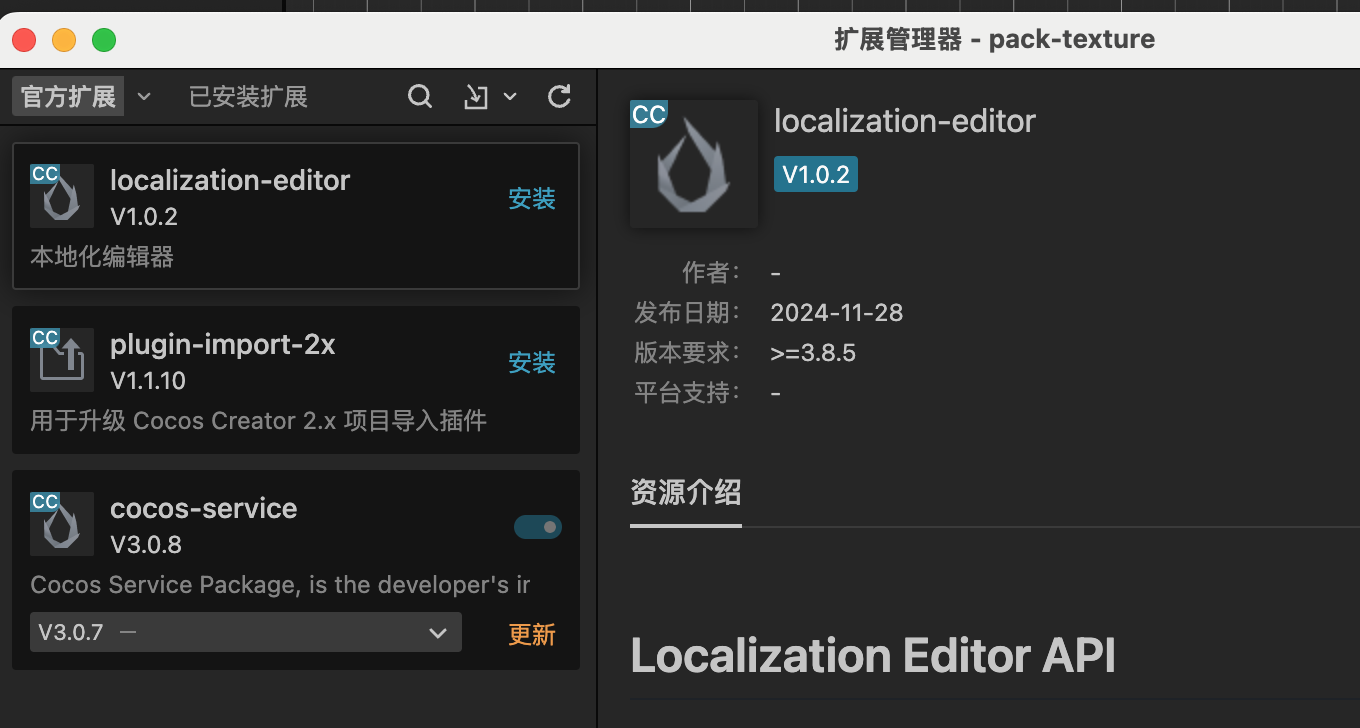Click the cocos-service extension icon

(62, 524)
